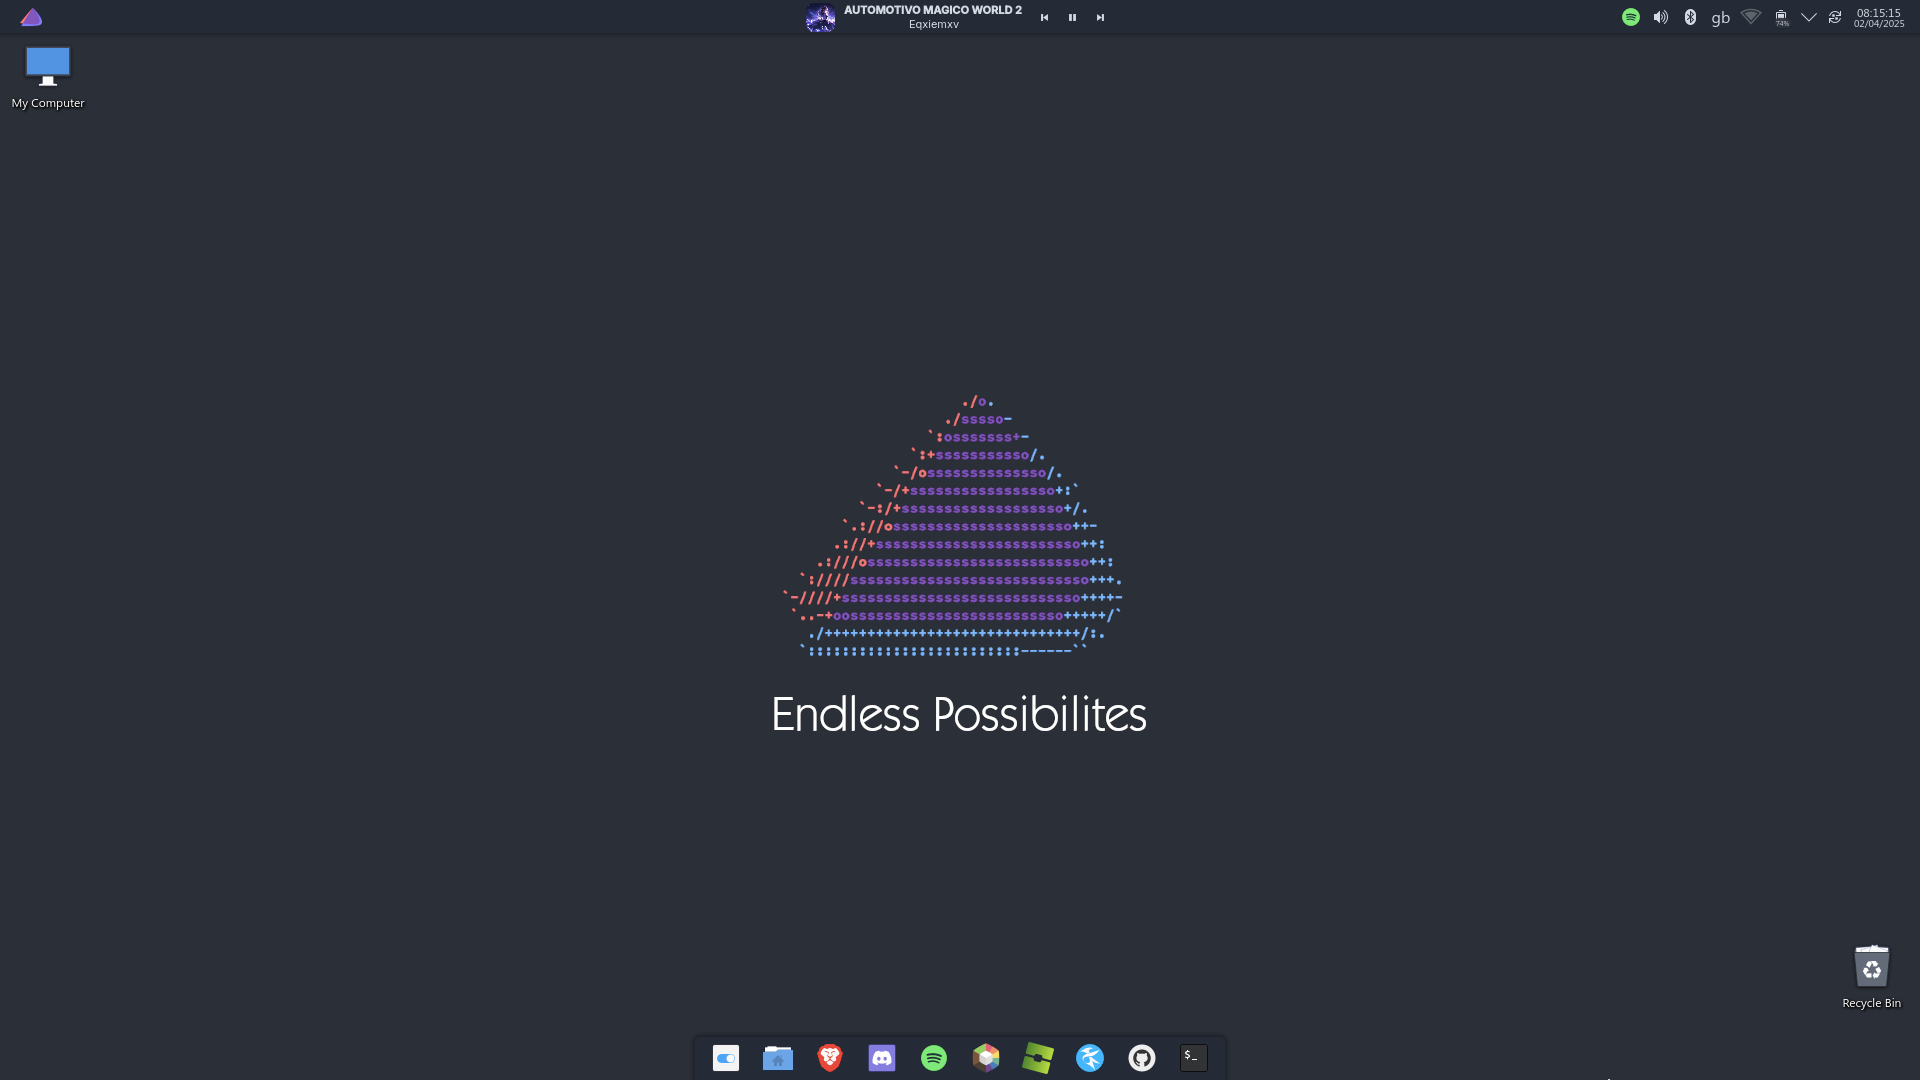
Task: Open the volume control applet
Action: click(1660, 17)
